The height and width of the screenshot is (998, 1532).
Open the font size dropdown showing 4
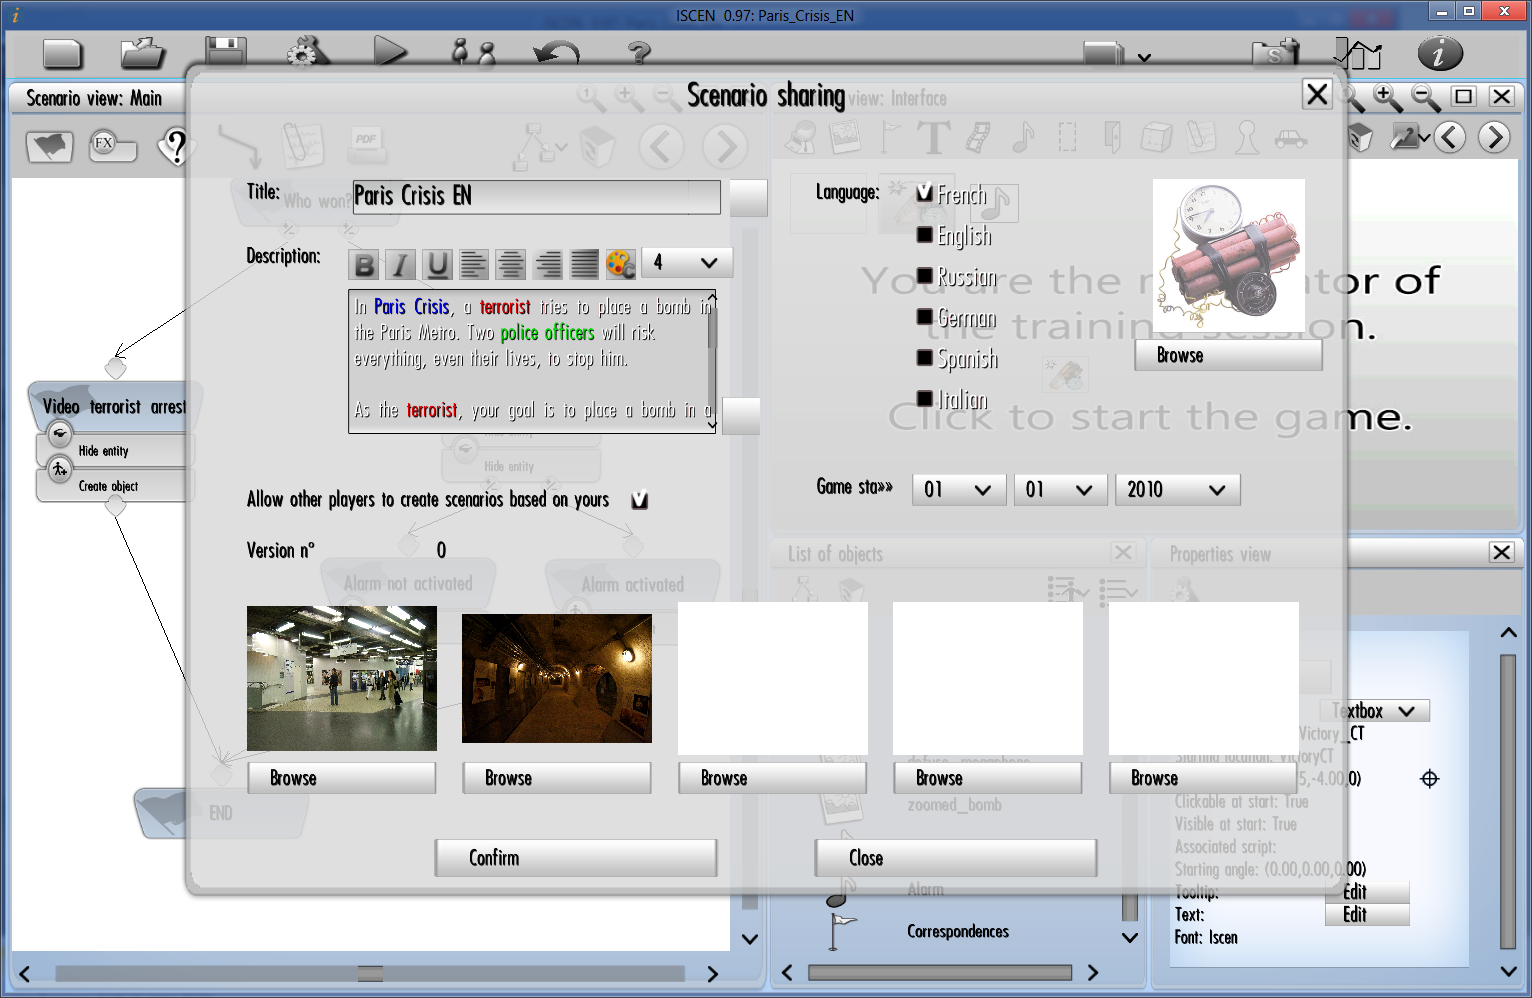tap(687, 263)
